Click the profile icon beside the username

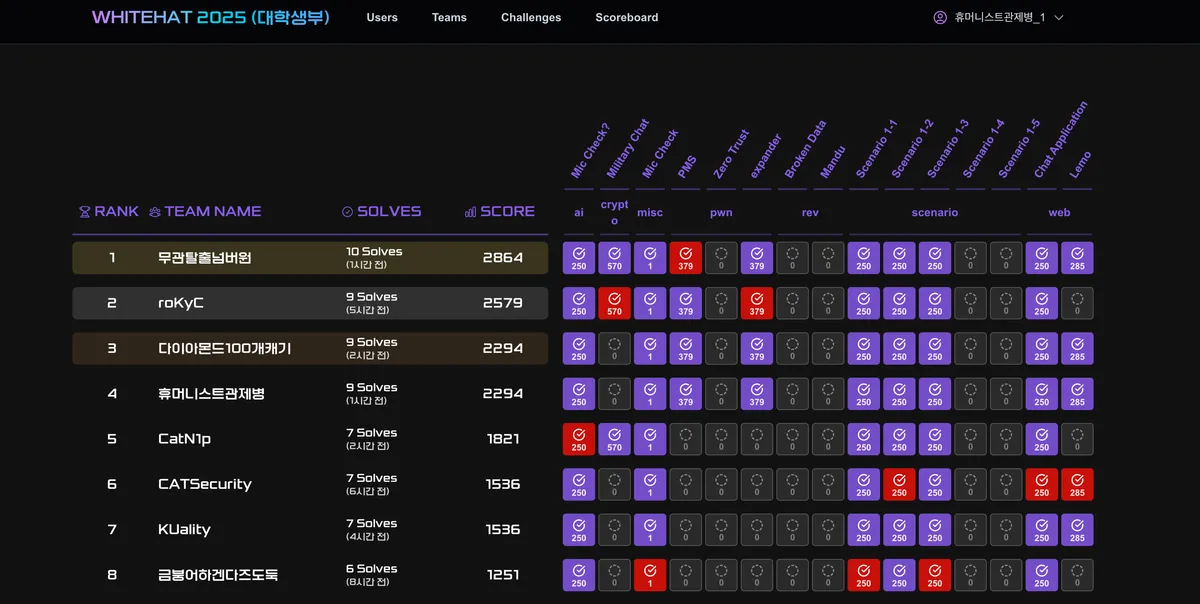point(938,17)
